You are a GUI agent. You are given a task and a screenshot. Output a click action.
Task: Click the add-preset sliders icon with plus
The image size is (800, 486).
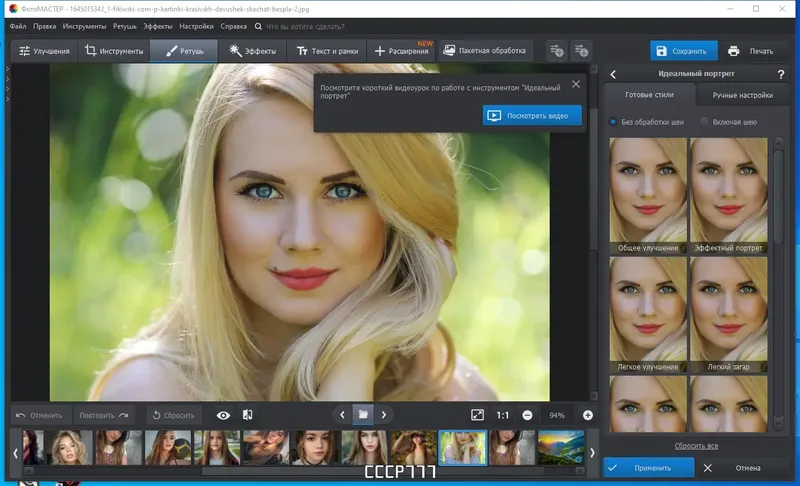click(557, 50)
